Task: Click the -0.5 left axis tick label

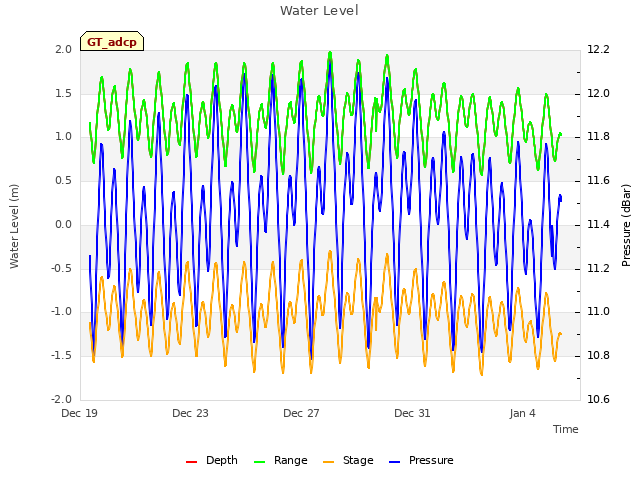Action: click(x=61, y=268)
